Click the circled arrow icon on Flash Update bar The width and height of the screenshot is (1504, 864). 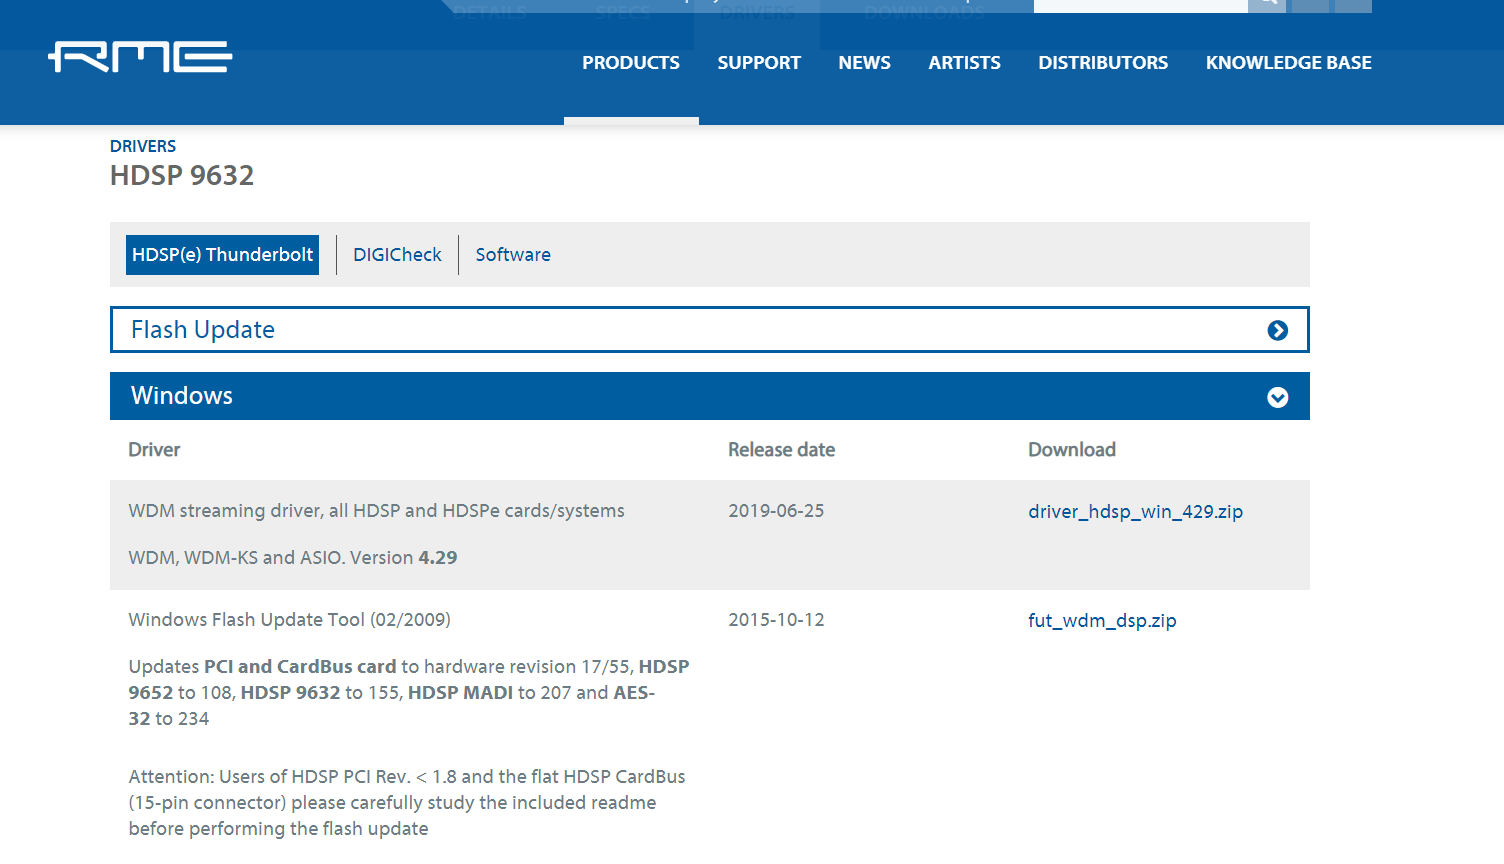[1277, 330]
